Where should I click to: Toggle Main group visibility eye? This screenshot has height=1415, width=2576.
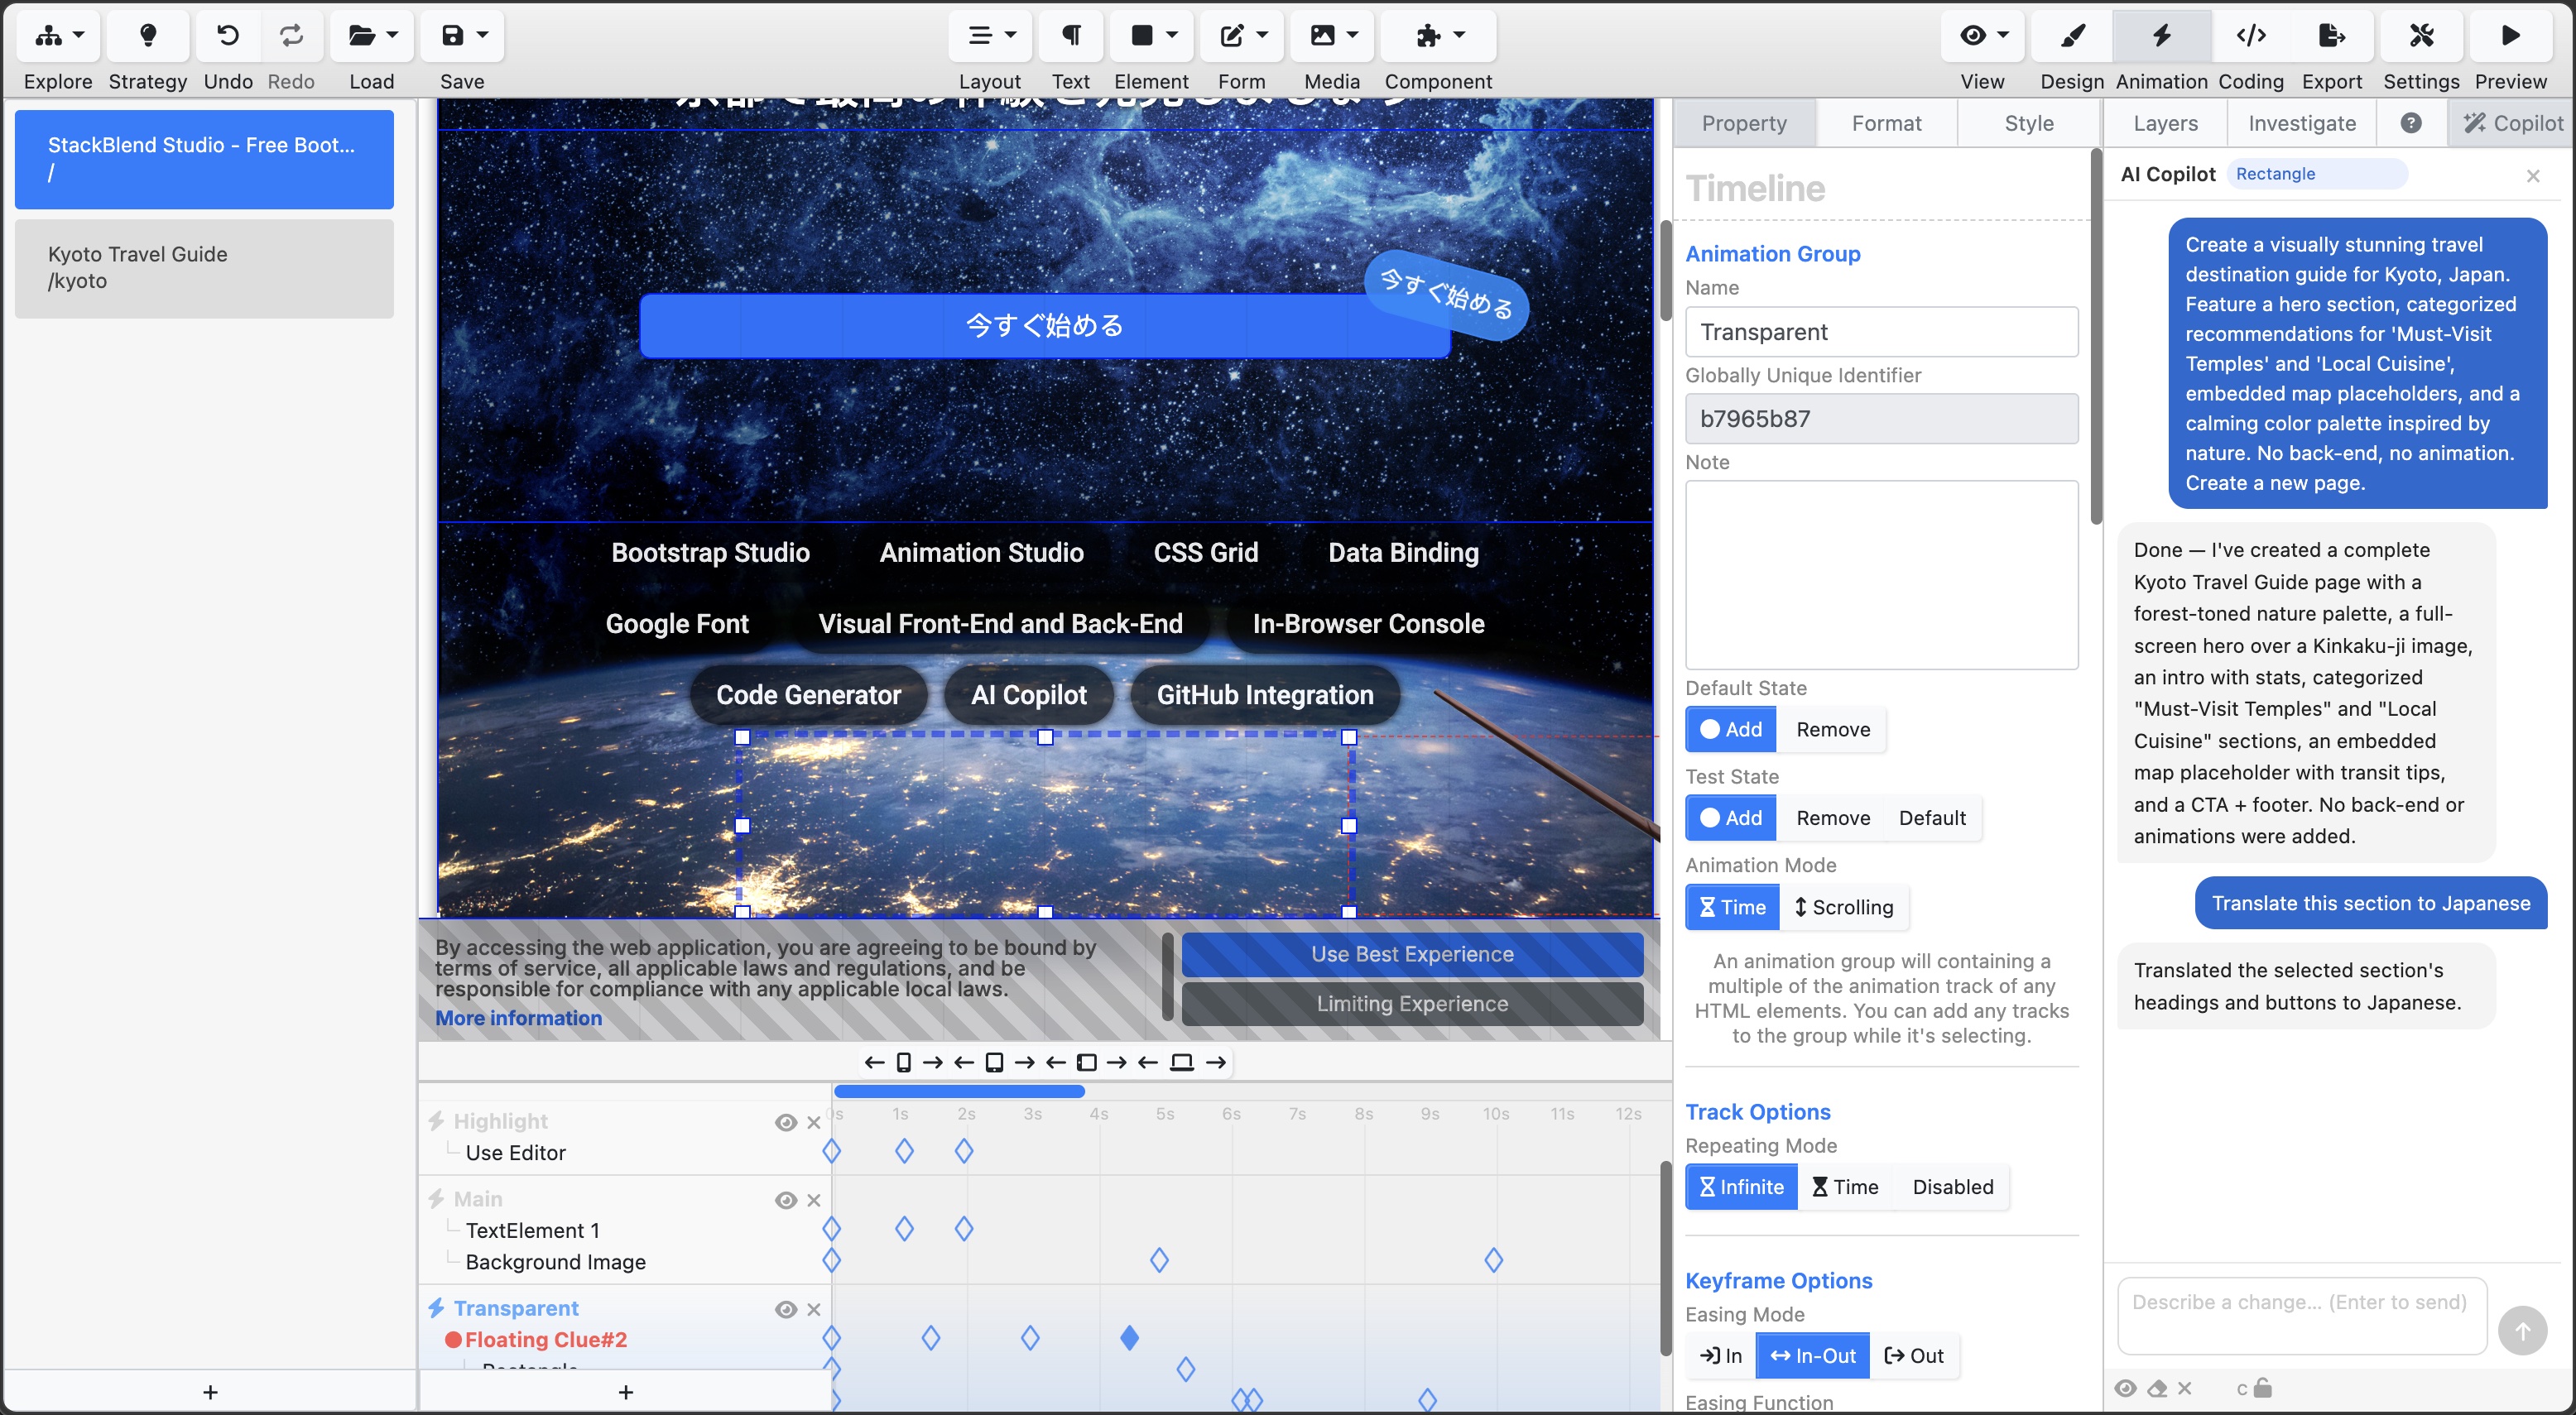[x=786, y=1200]
